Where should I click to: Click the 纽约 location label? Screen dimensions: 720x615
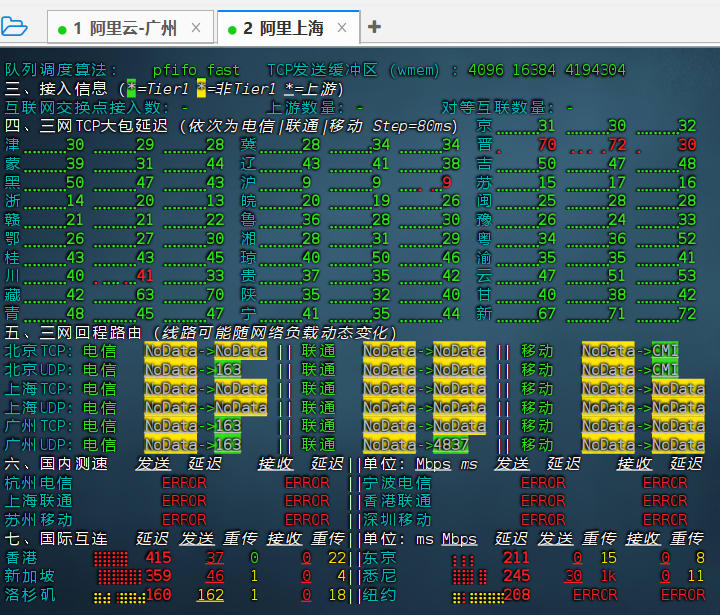tap(379, 595)
